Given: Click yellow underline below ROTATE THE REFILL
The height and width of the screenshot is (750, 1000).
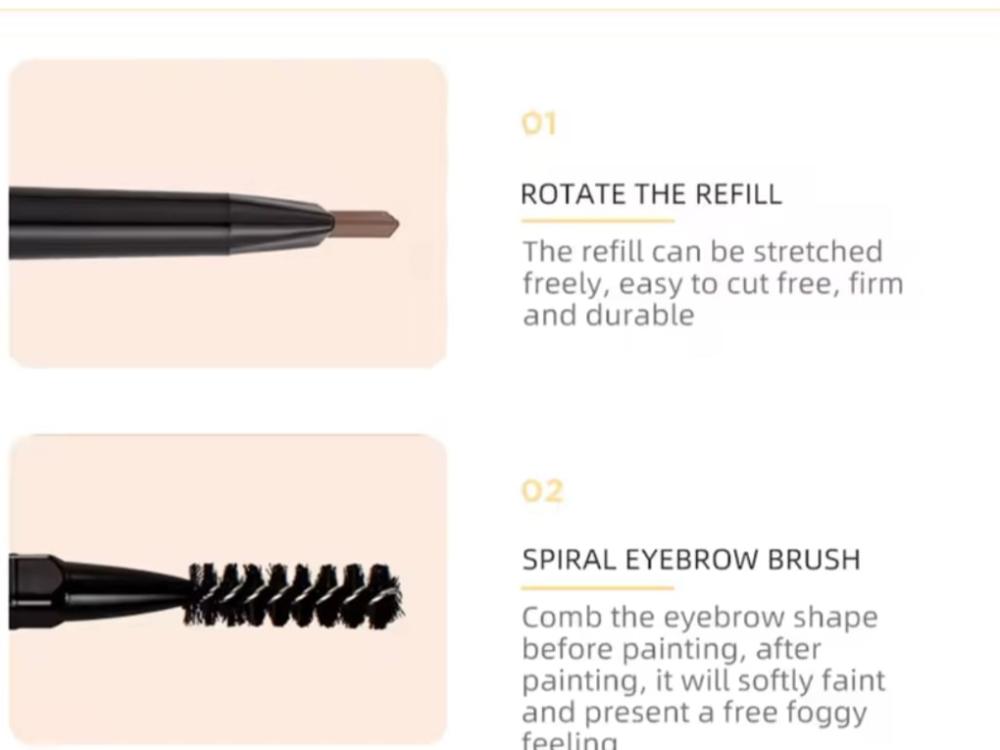Looking at the screenshot, I should coord(598,221).
